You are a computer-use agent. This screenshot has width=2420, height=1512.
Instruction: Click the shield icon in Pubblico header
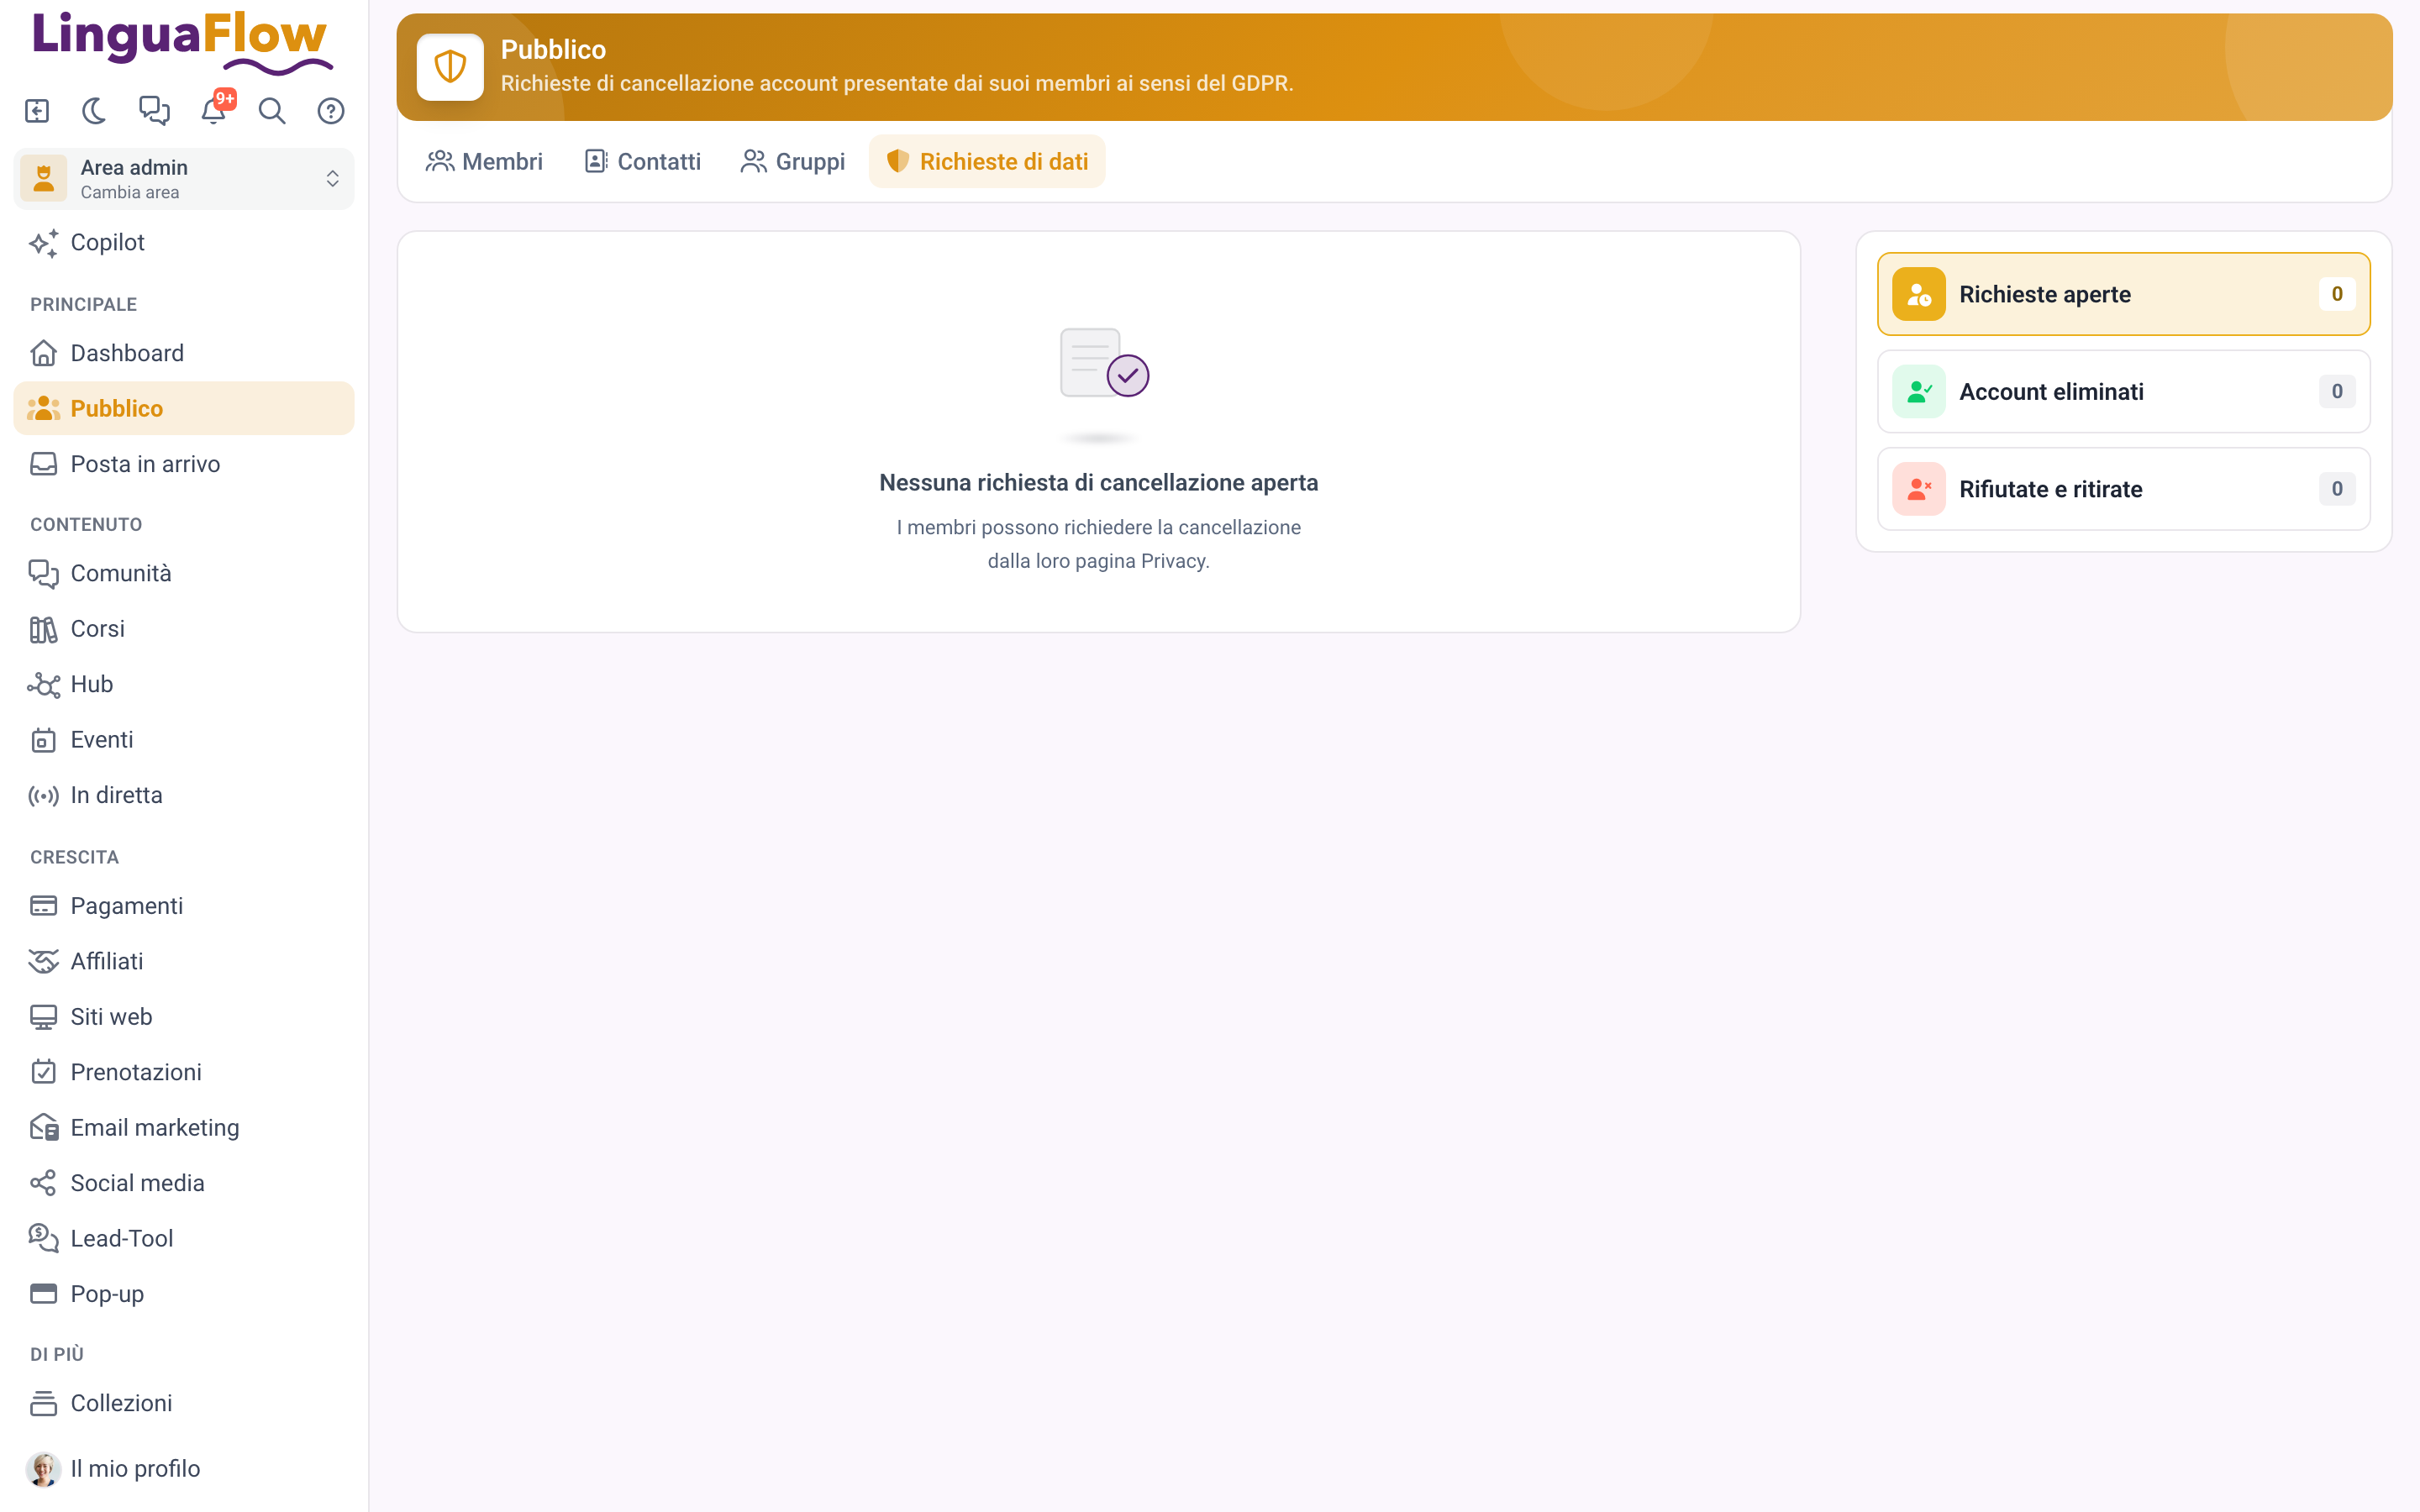coord(450,67)
